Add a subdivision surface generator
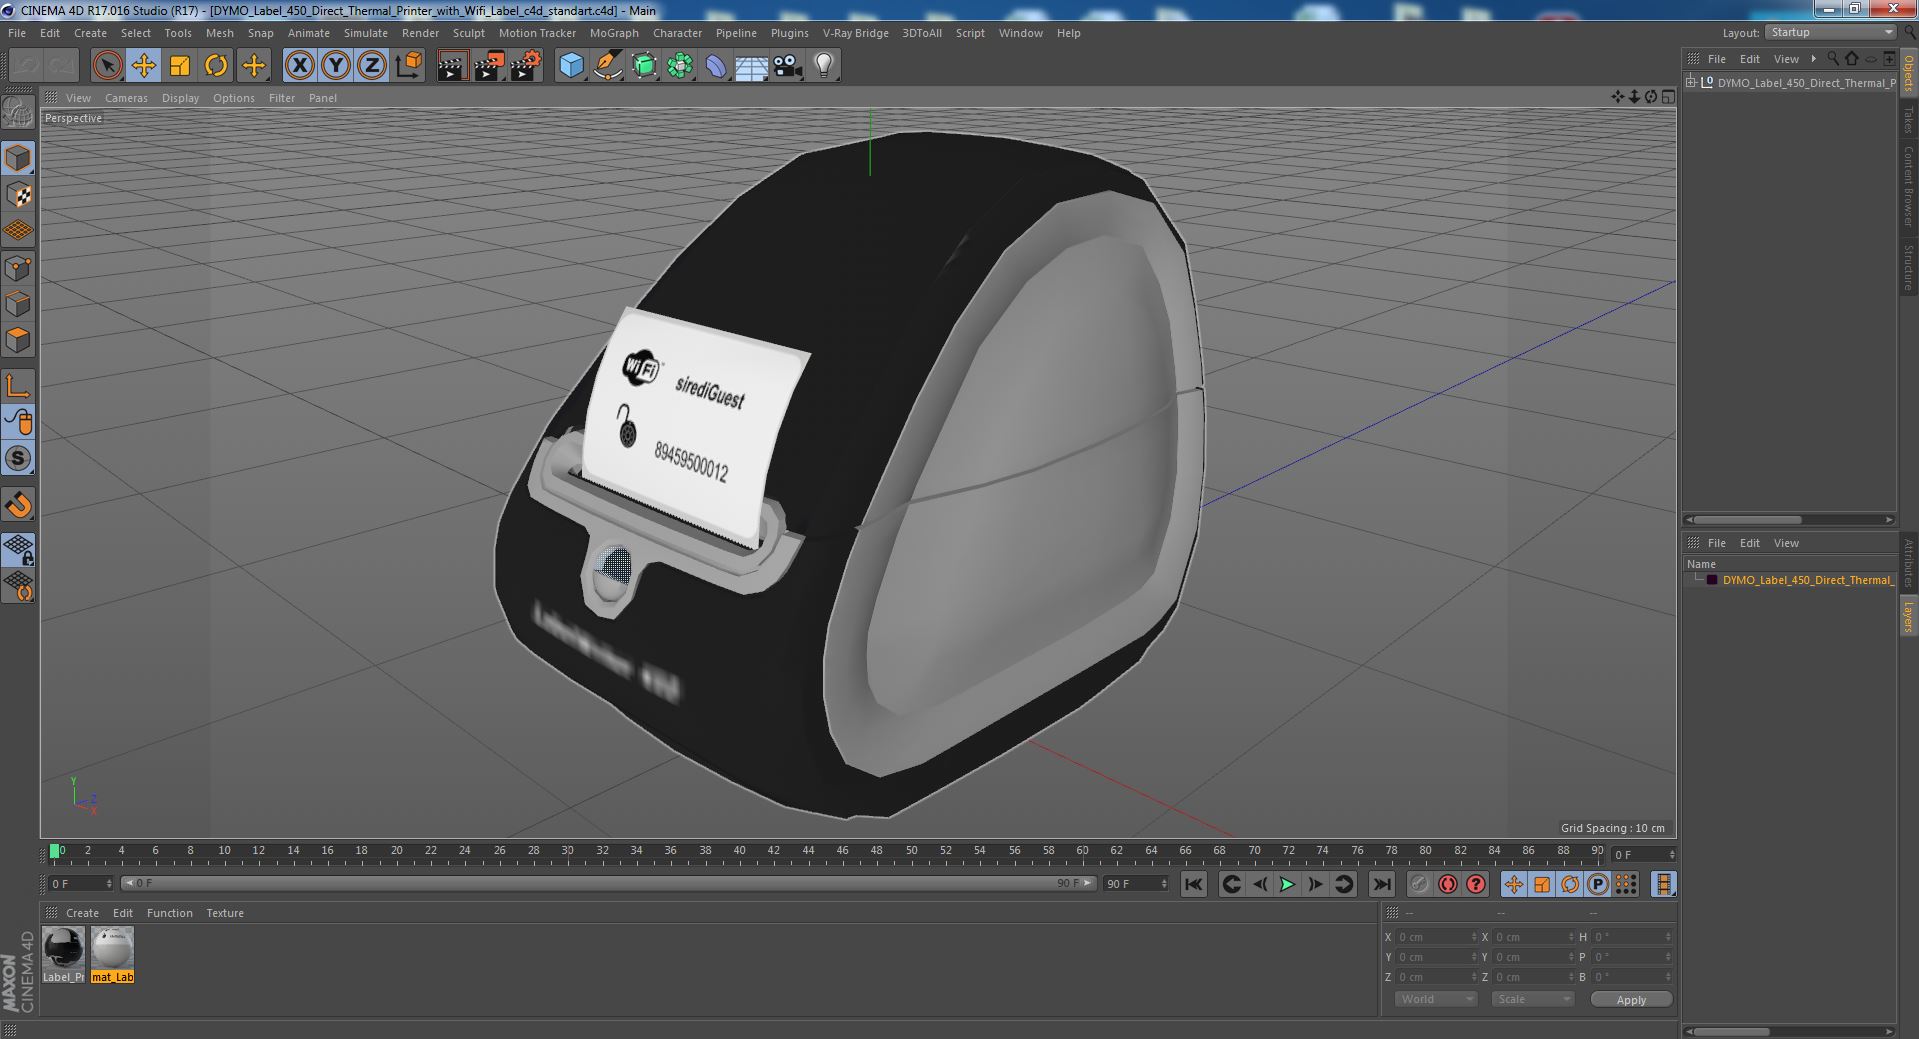Screen dimensions: 1919x1039 (x=644, y=66)
